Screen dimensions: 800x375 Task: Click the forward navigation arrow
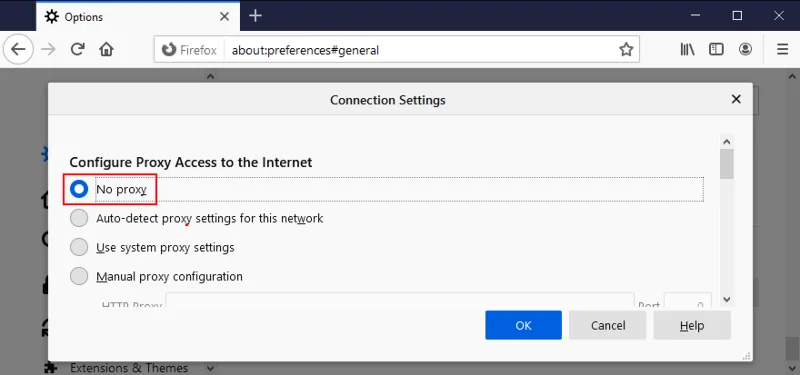pyautogui.click(x=48, y=49)
